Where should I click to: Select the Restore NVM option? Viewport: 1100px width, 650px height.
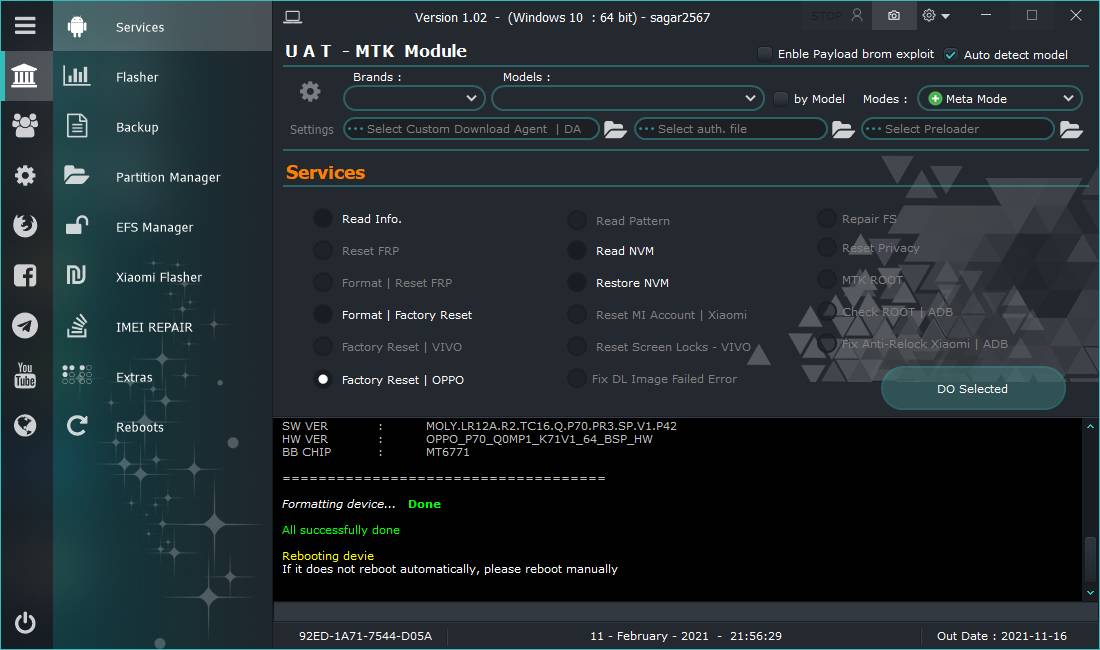577,283
